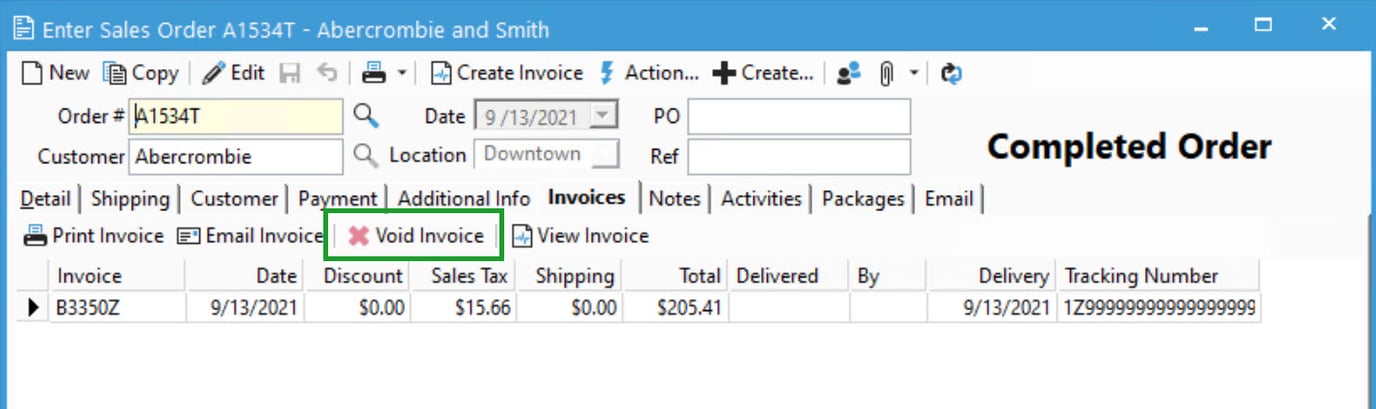
Task: Select invoice B3350Z cell
Action: tap(117, 308)
